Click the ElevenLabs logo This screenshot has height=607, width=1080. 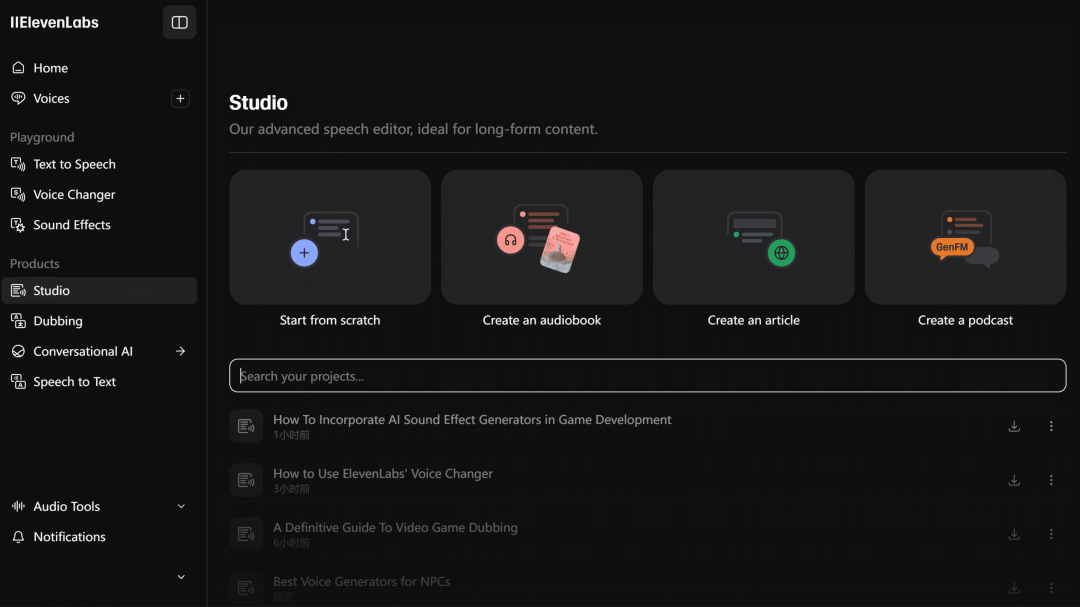[54, 23]
